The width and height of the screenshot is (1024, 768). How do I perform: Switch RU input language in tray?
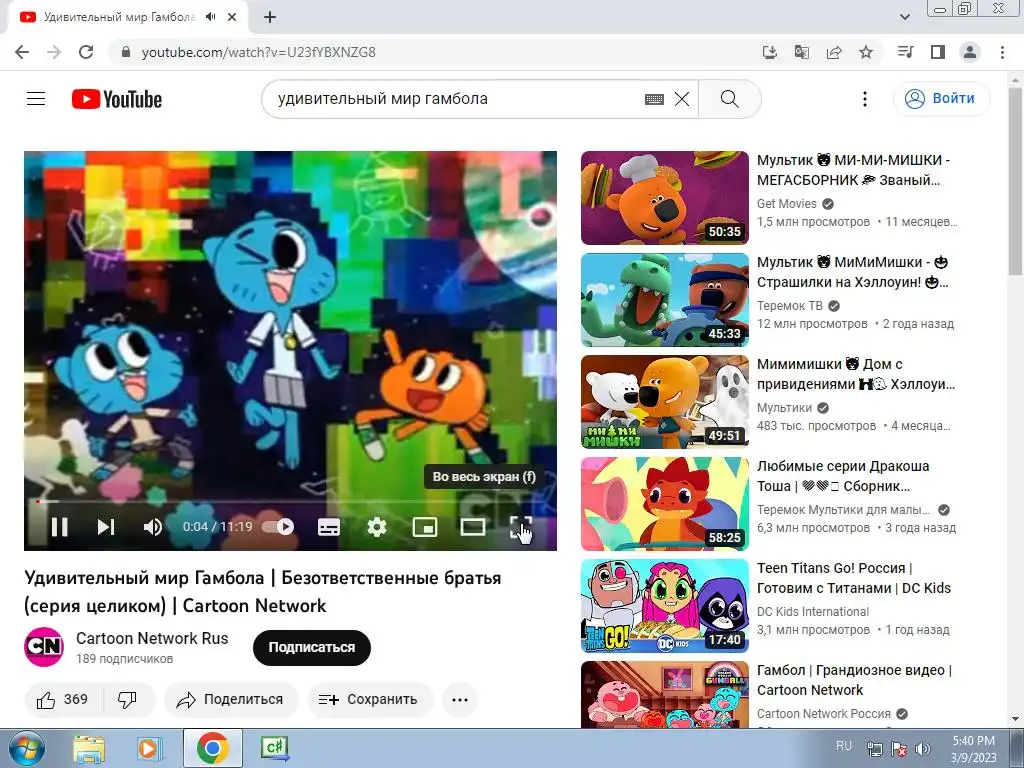(844, 746)
